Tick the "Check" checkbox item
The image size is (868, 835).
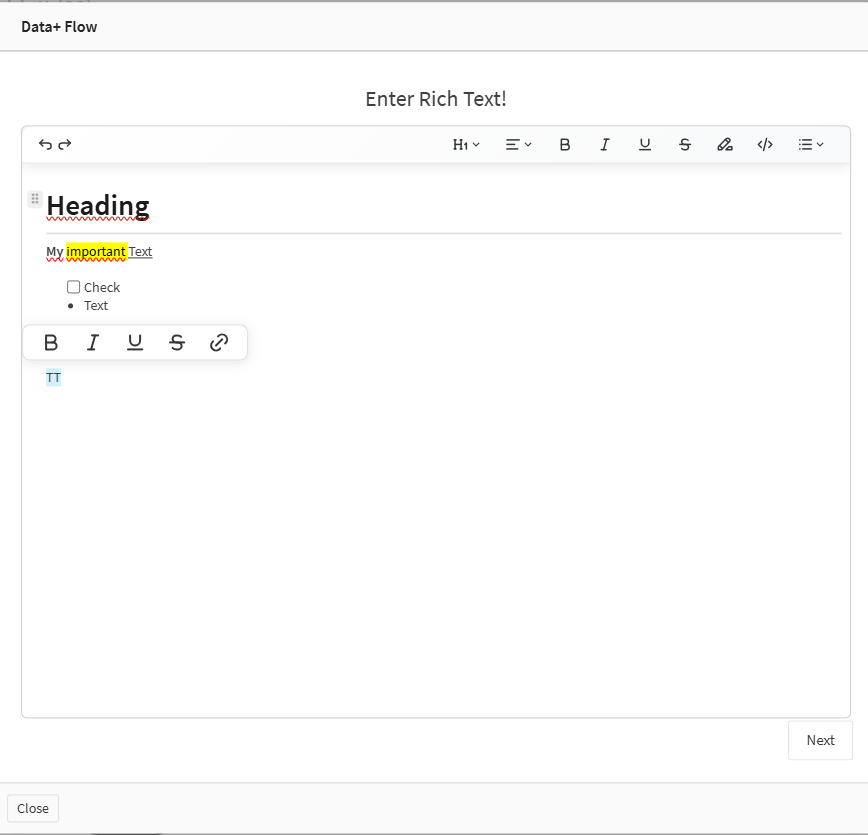tap(74, 287)
